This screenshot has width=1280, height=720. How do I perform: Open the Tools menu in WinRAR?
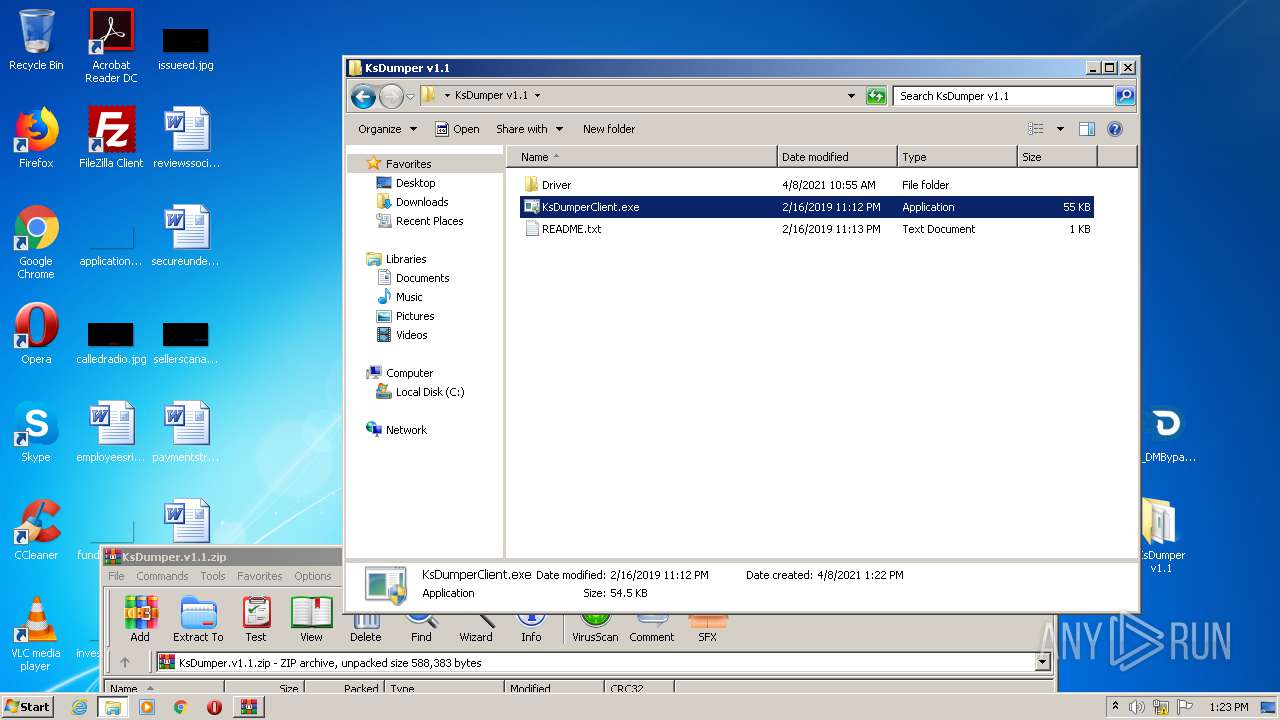tap(213, 576)
